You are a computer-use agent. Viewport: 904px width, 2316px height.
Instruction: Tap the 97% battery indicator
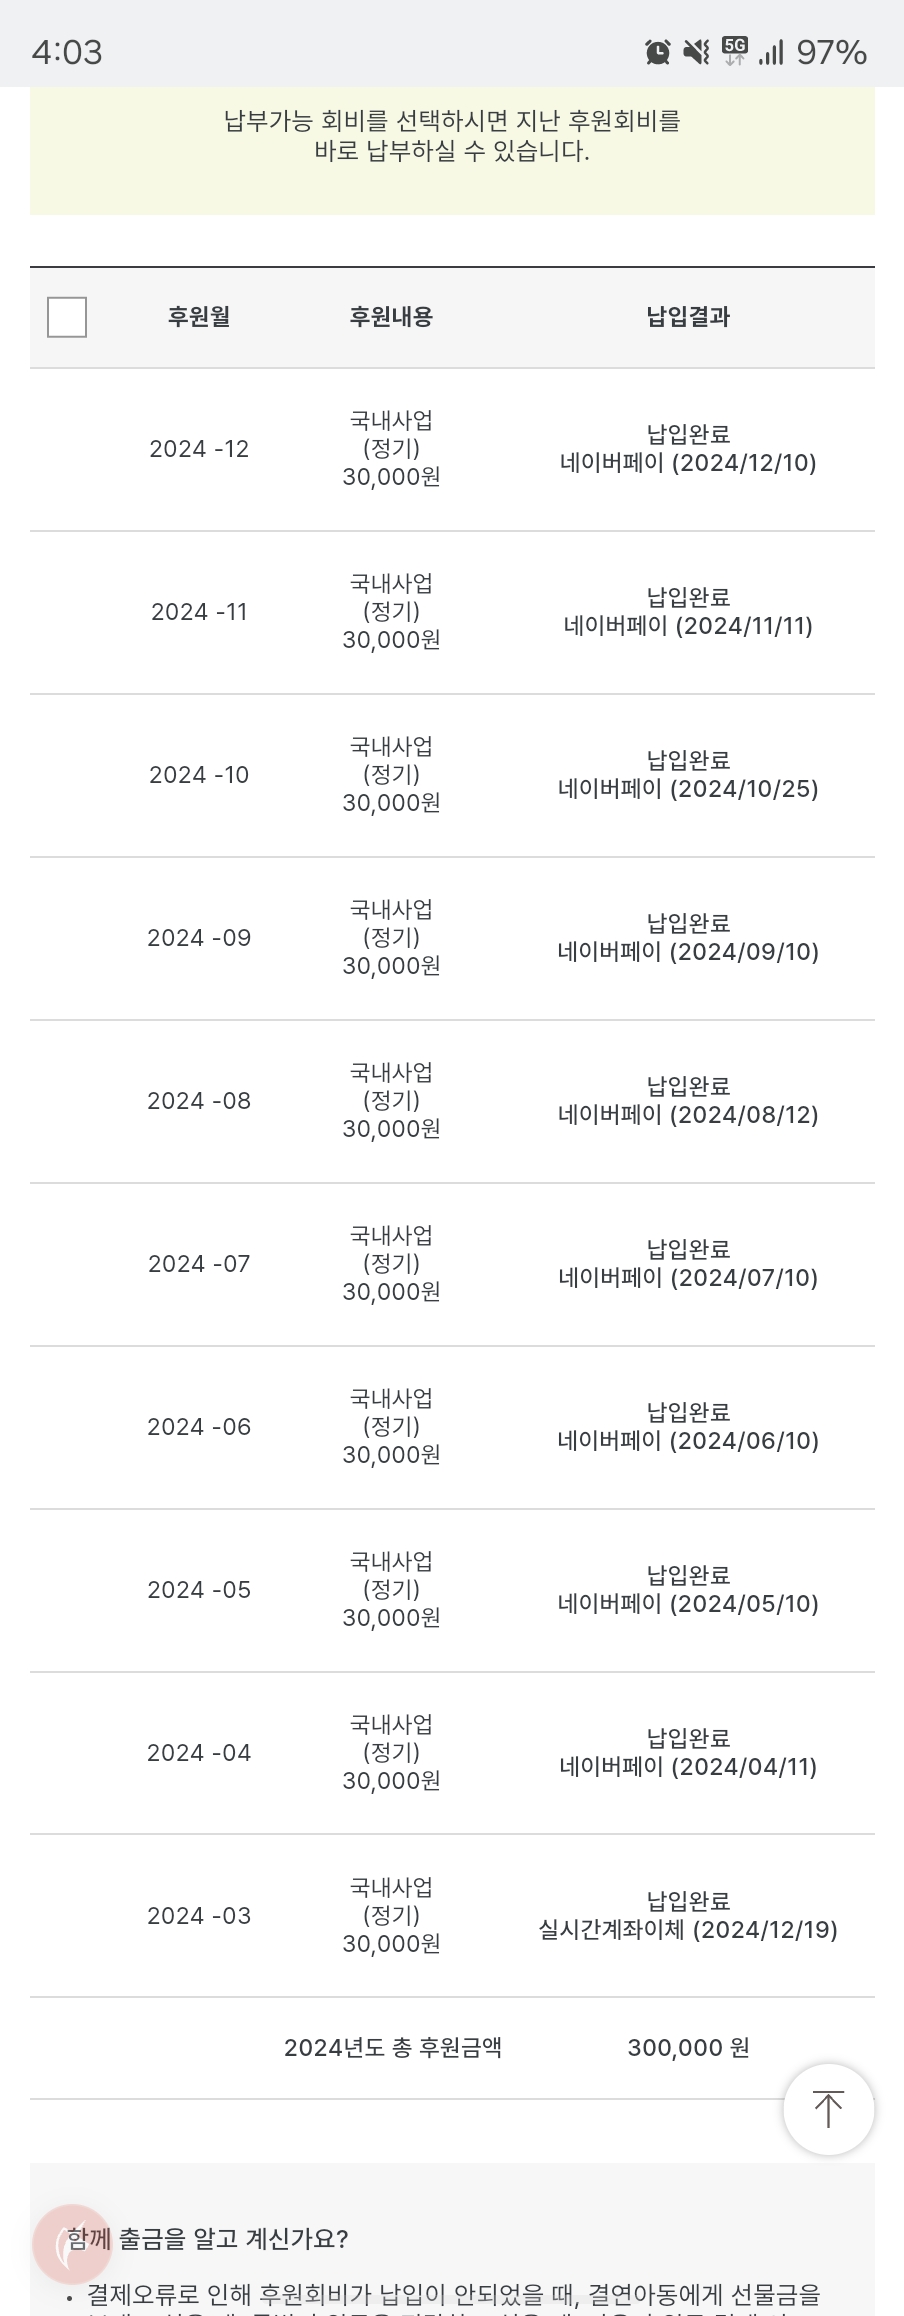[831, 52]
